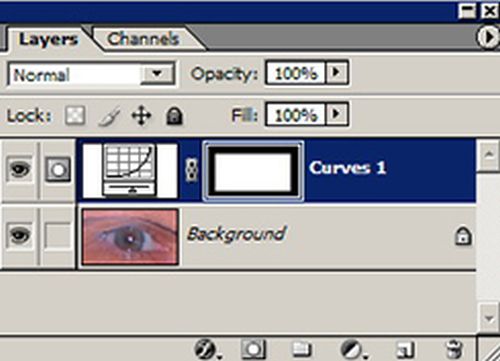
Task: Click the add layer style icon
Action: 205,350
